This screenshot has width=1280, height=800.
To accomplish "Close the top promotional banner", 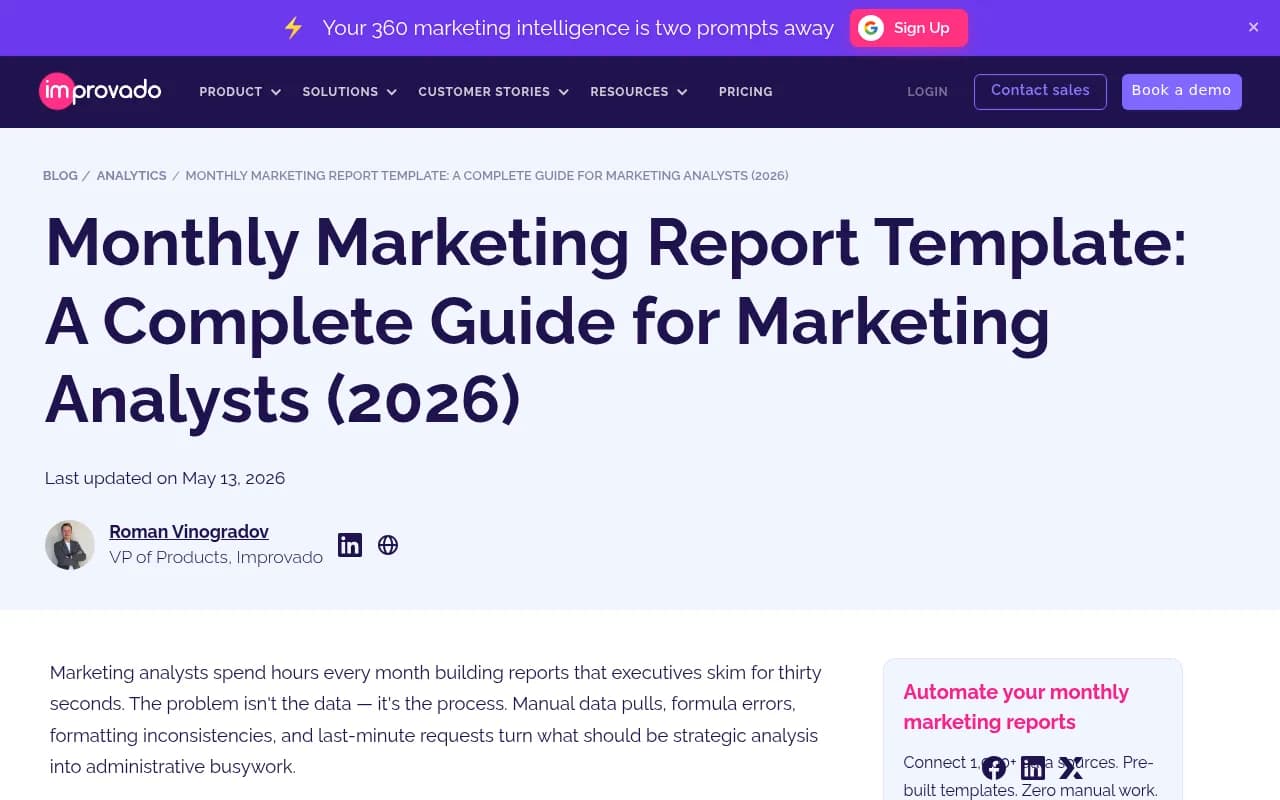I will 1253,28.
